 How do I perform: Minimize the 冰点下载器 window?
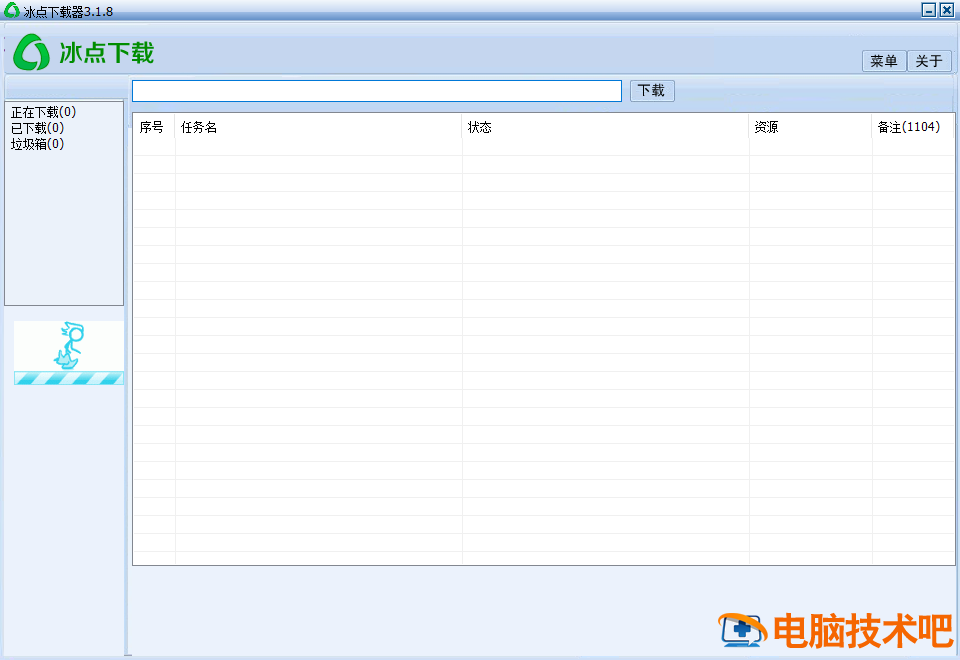[x=929, y=10]
